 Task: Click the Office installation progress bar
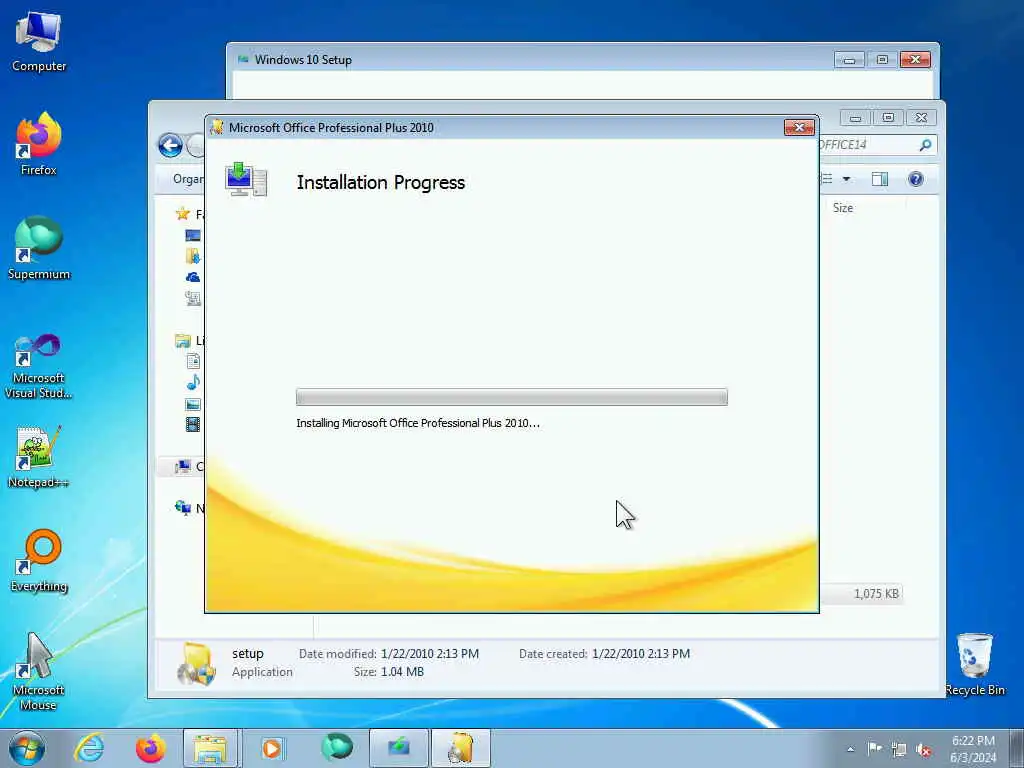511,397
